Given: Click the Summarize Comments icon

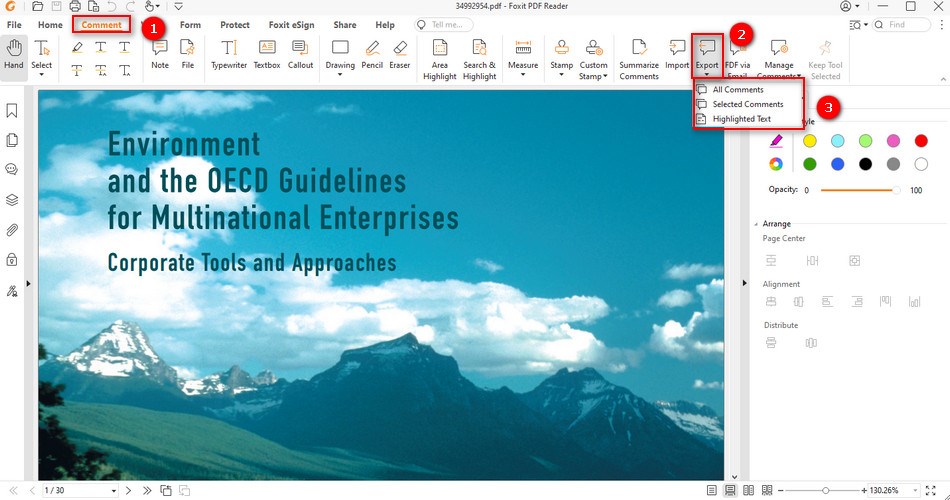Looking at the screenshot, I should [x=639, y=57].
